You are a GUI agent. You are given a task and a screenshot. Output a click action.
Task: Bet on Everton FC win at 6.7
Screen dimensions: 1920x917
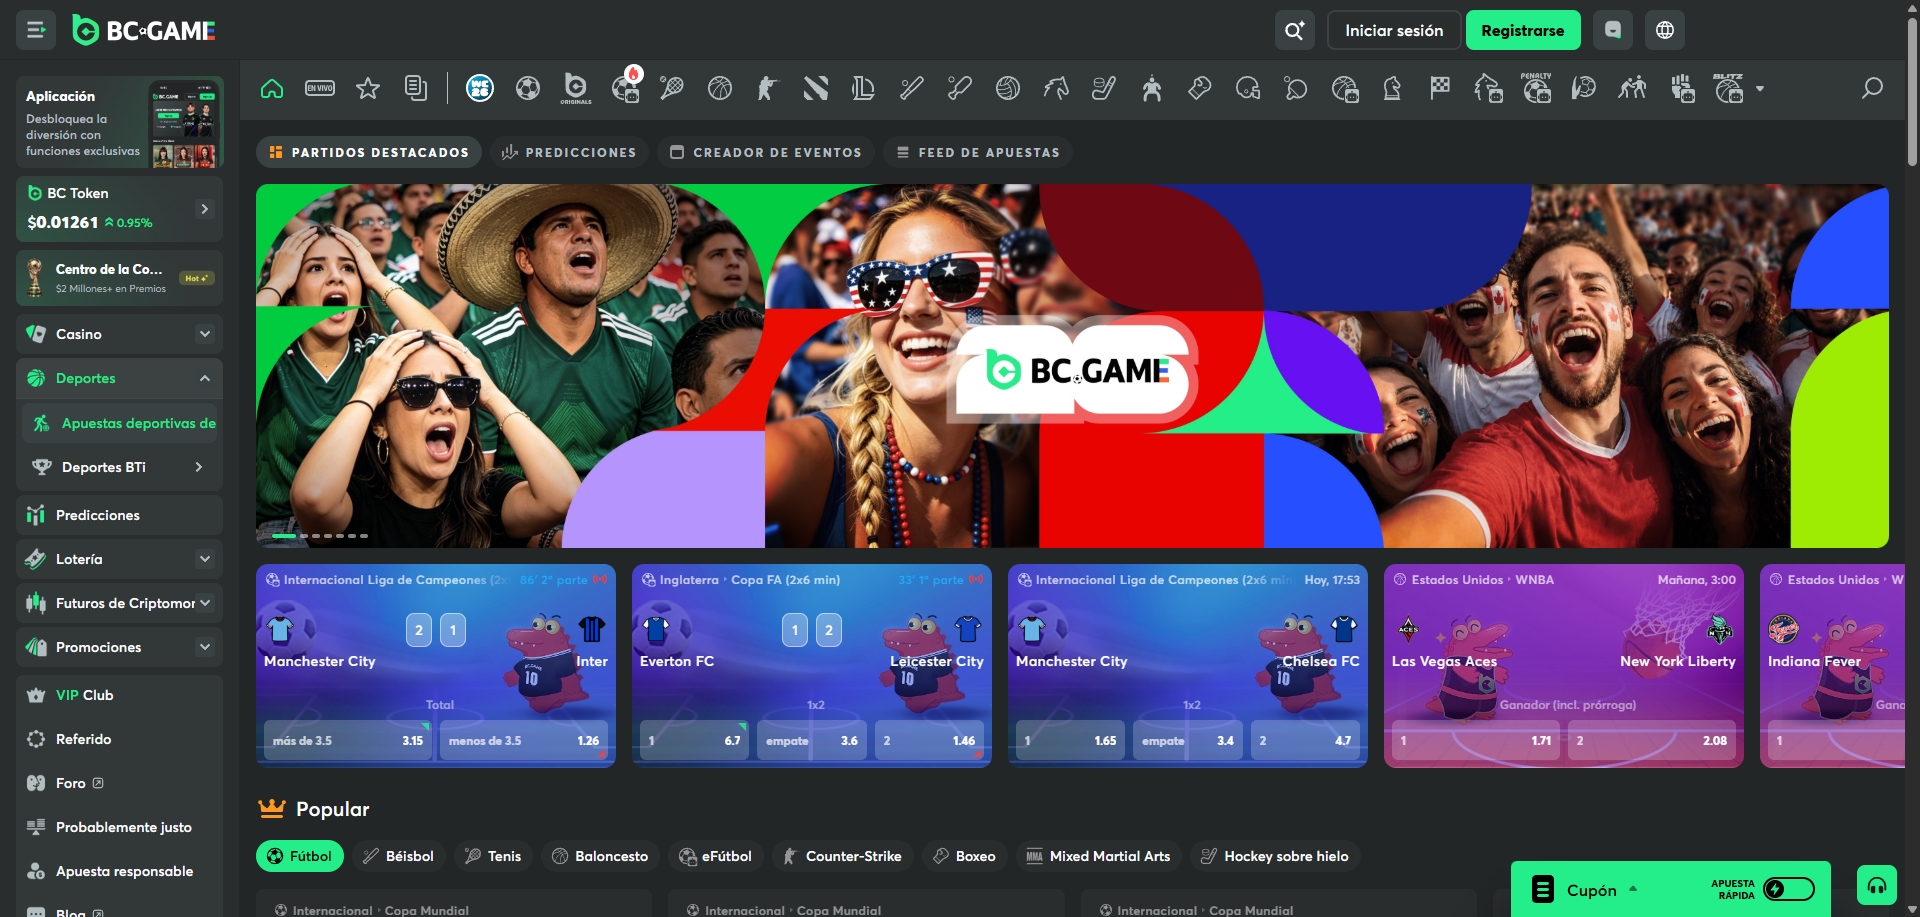pos(694,740)
